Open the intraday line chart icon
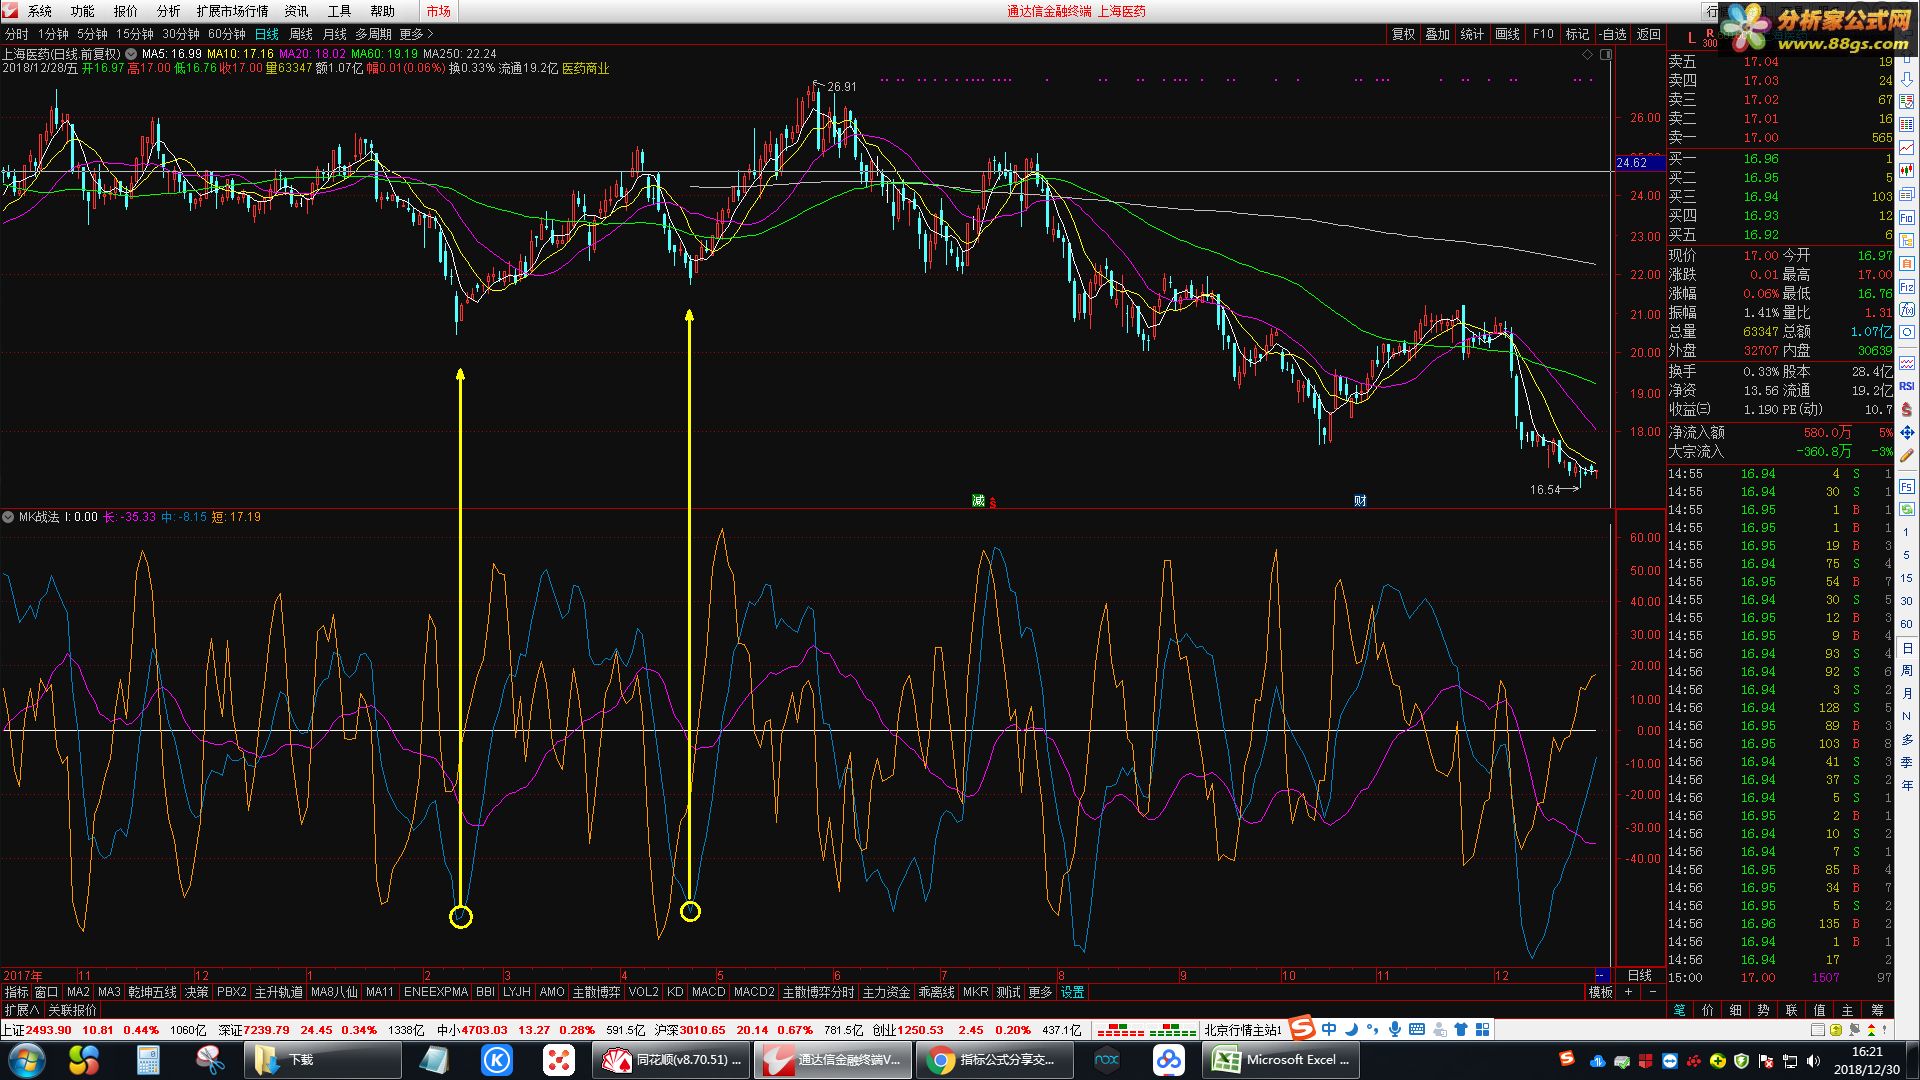1920x1080 pixels. (1907, 148)
